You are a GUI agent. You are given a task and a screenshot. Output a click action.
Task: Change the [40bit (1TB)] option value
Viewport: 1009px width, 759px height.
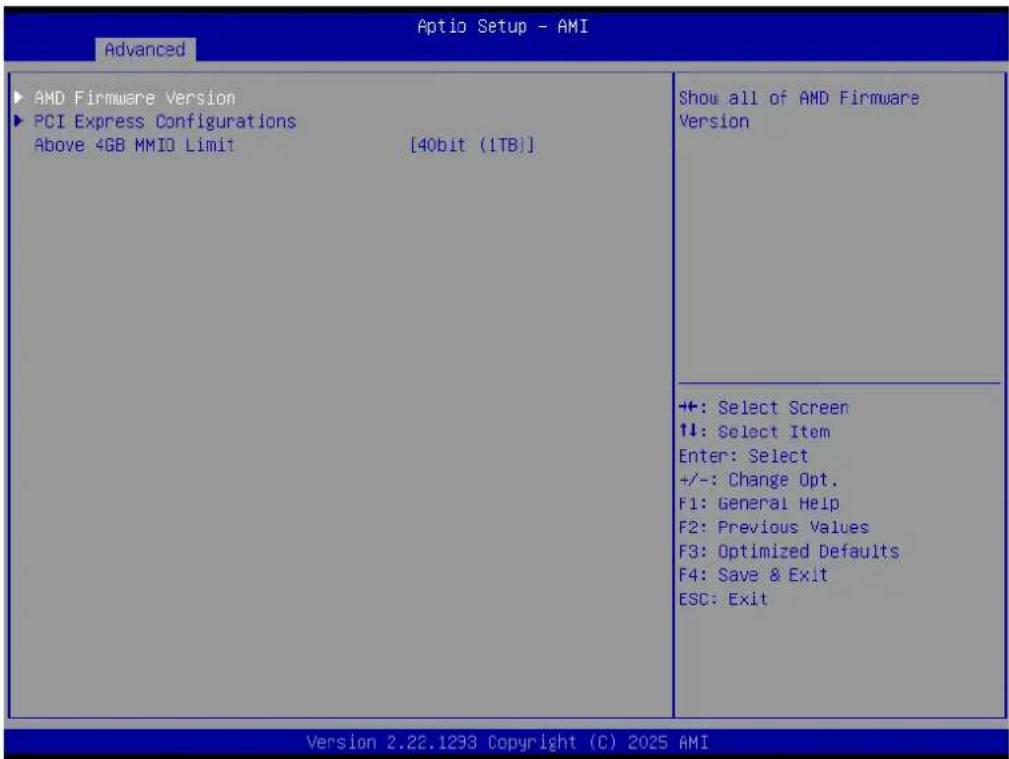(472, 145)
